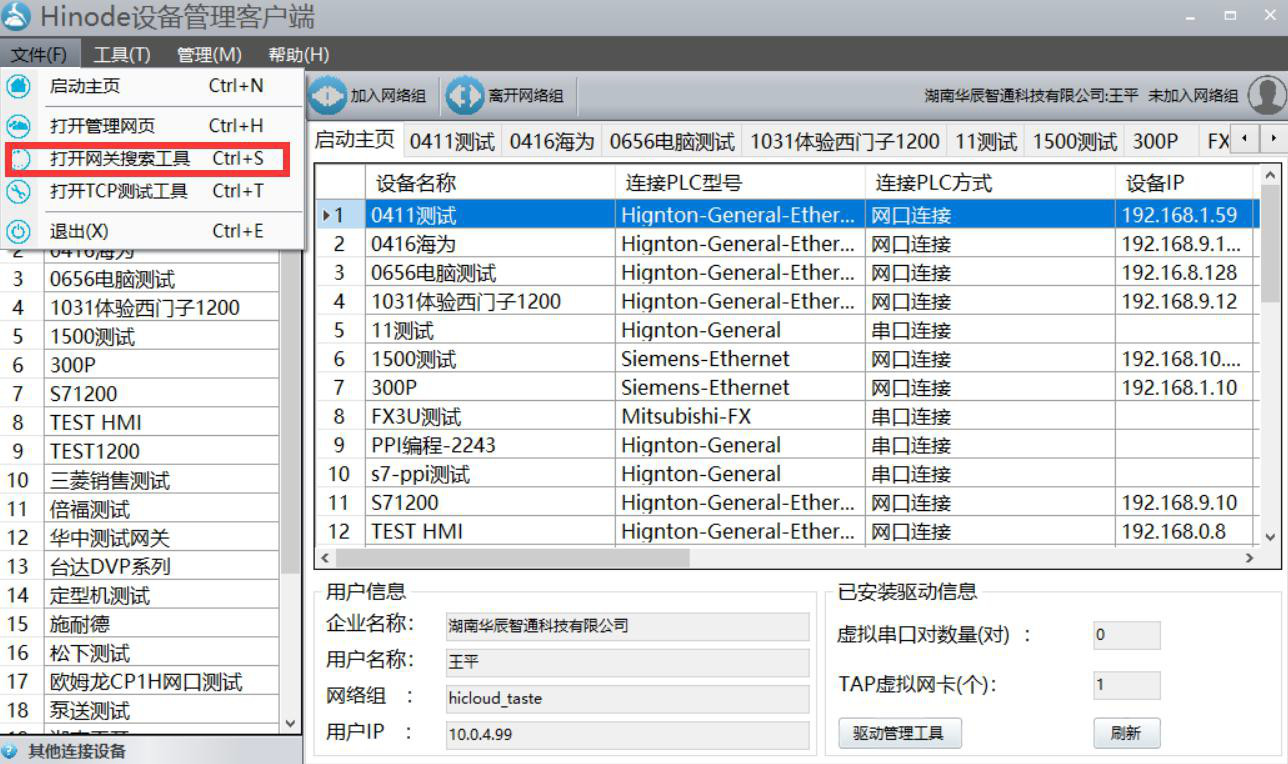Click the home icon beside 启动主页 menu item
Viewport: 1288px width, 764px height.
[x=19, y=86]
